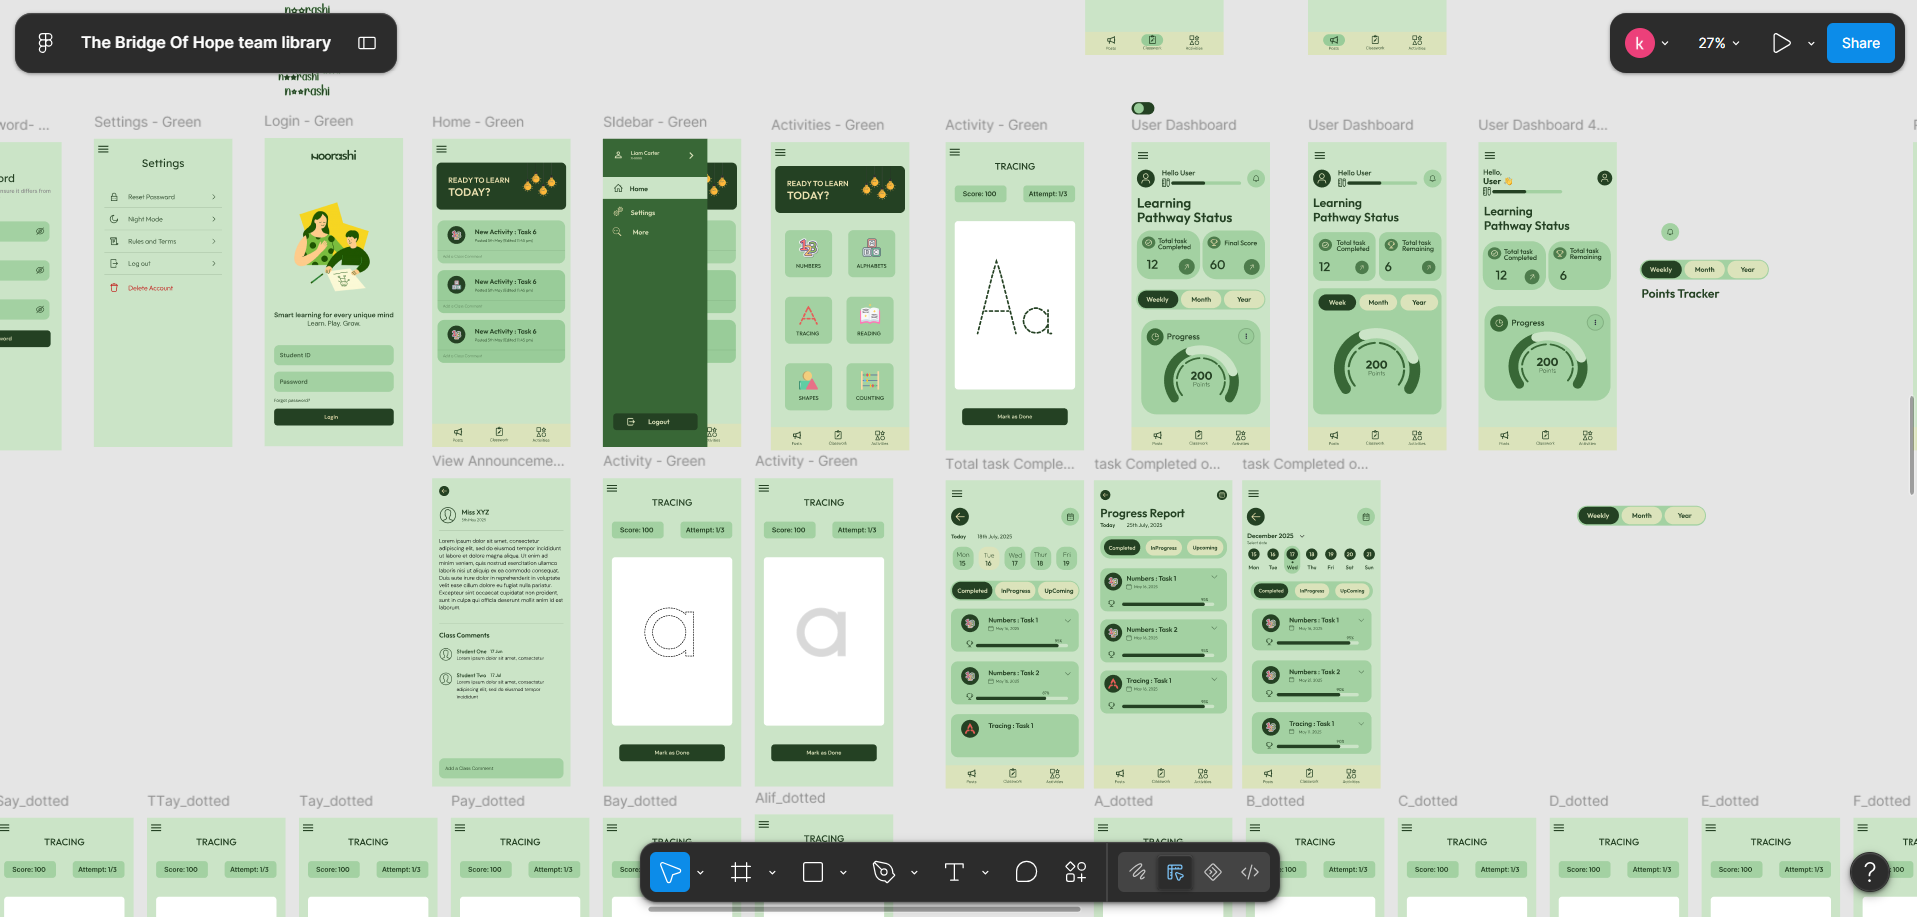Click the horizontal canvas scrollbar
1917x917 pixels.
[864, 909]
